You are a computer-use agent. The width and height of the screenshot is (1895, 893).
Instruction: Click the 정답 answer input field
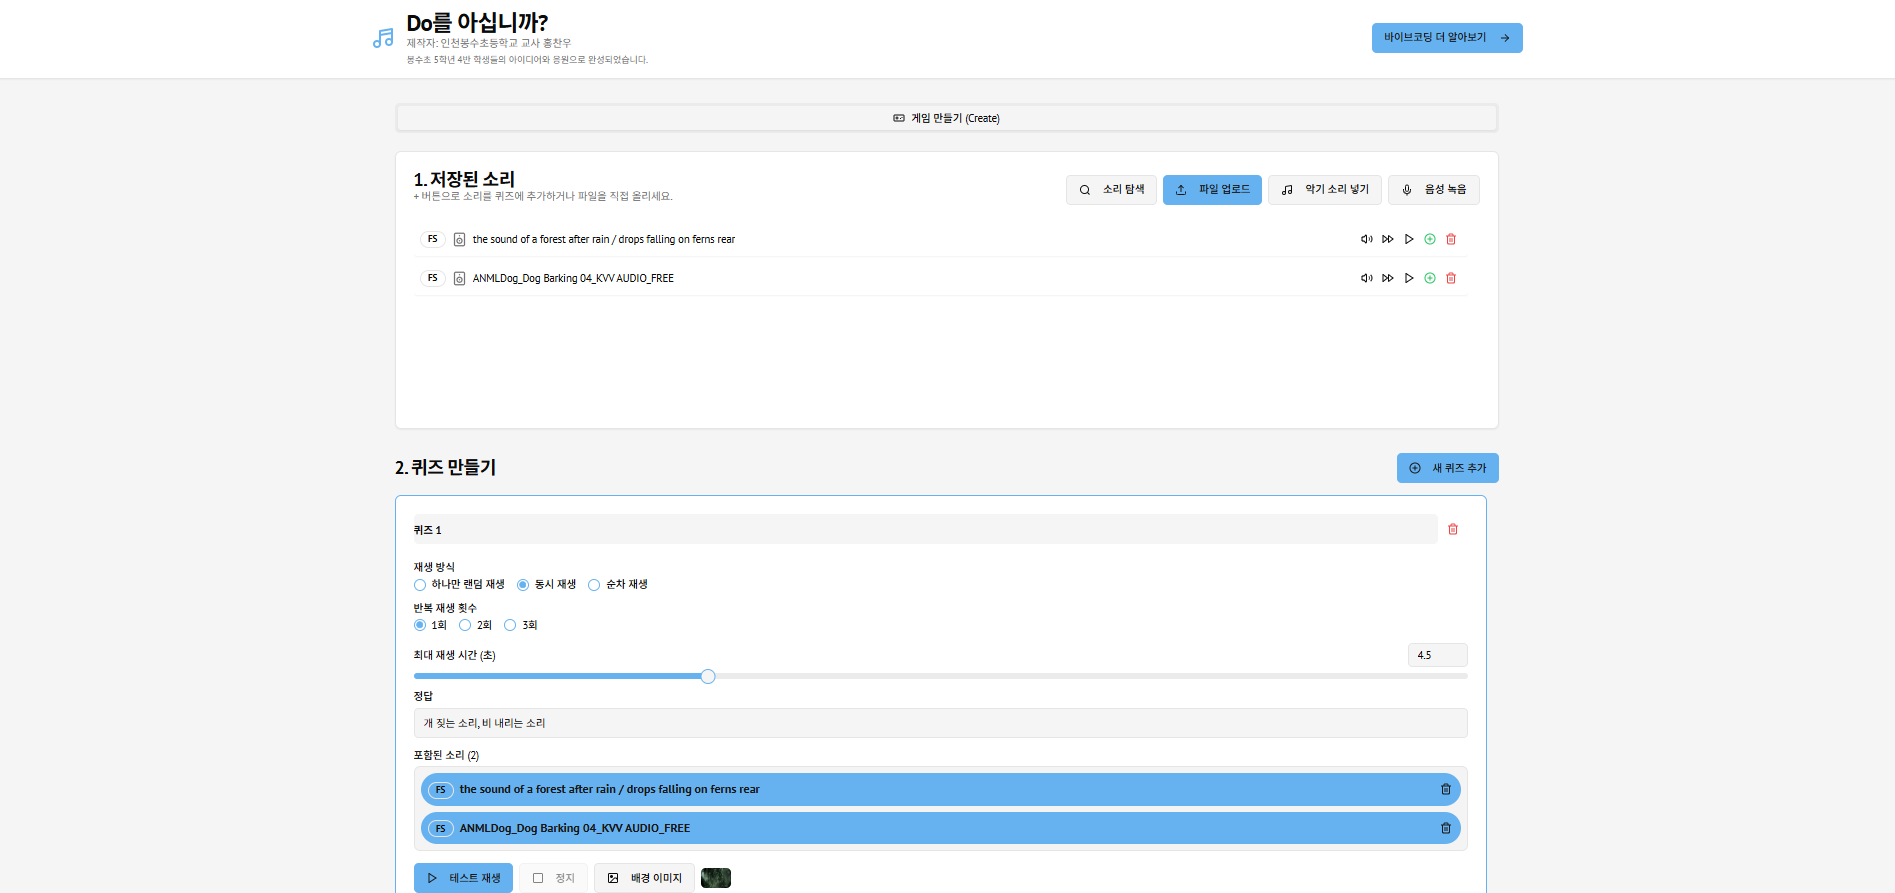[940, 723]
